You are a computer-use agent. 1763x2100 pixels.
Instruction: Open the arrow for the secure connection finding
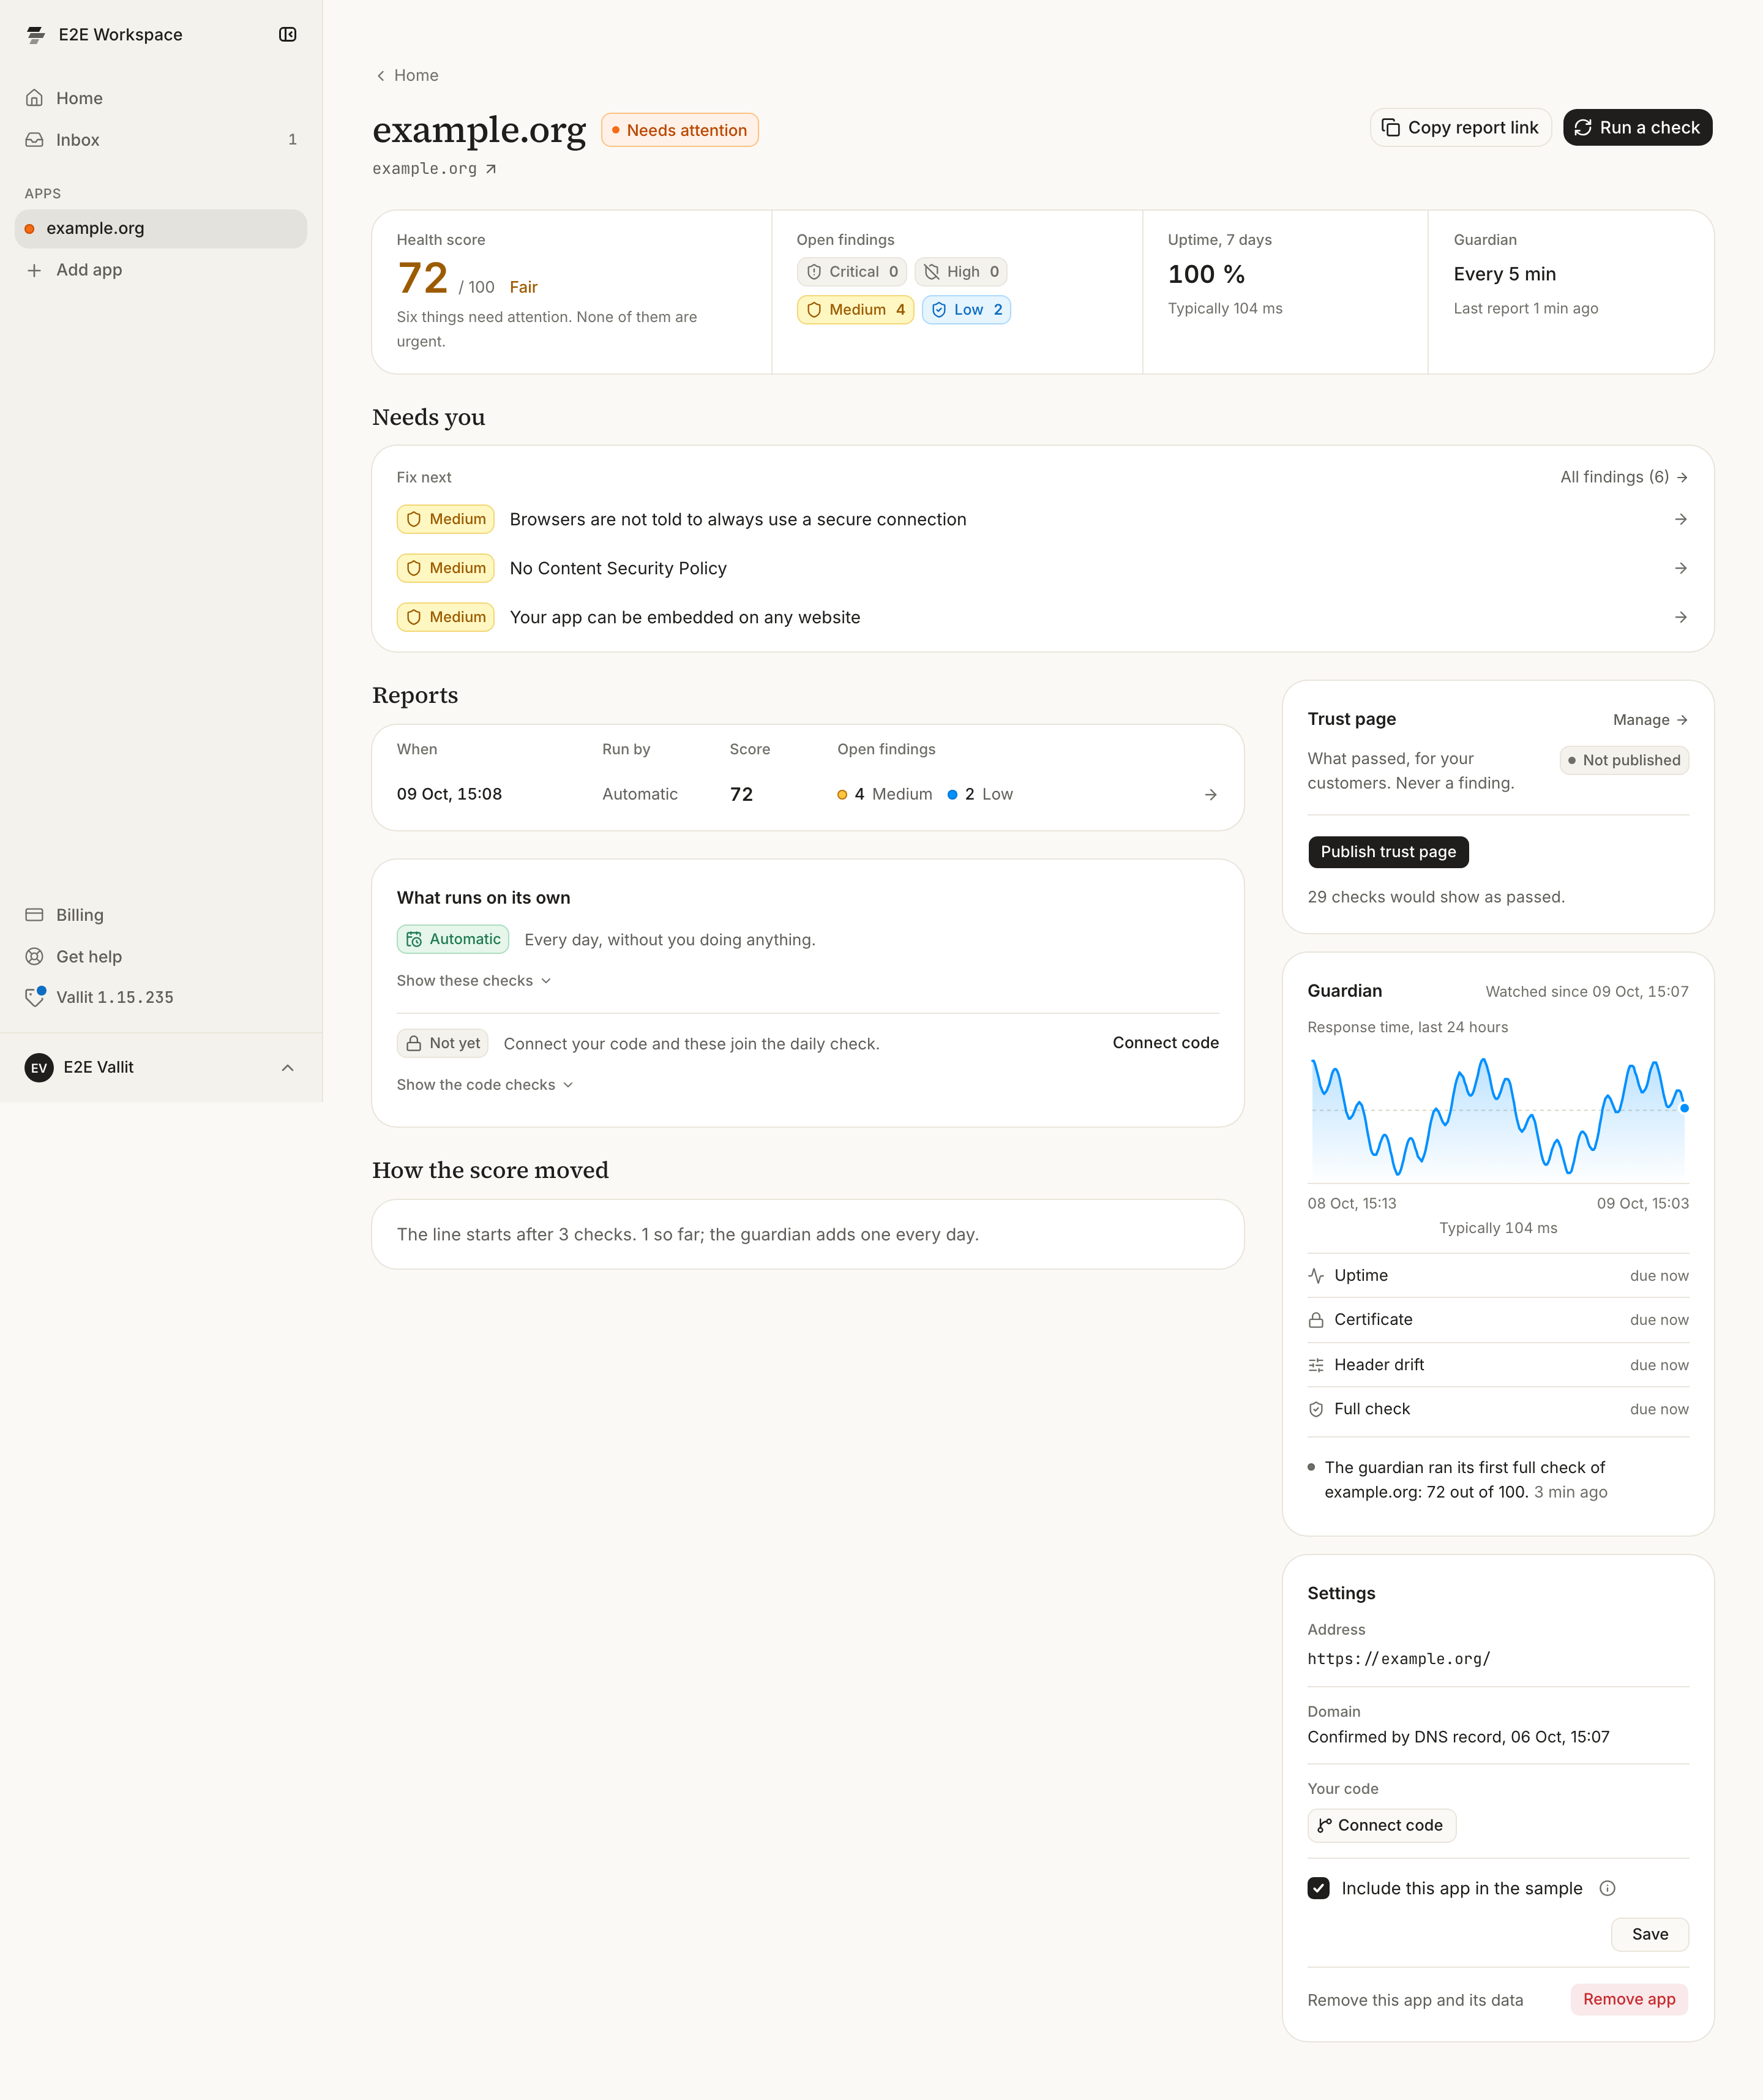pyautogui.click(x=1680, y=519)
